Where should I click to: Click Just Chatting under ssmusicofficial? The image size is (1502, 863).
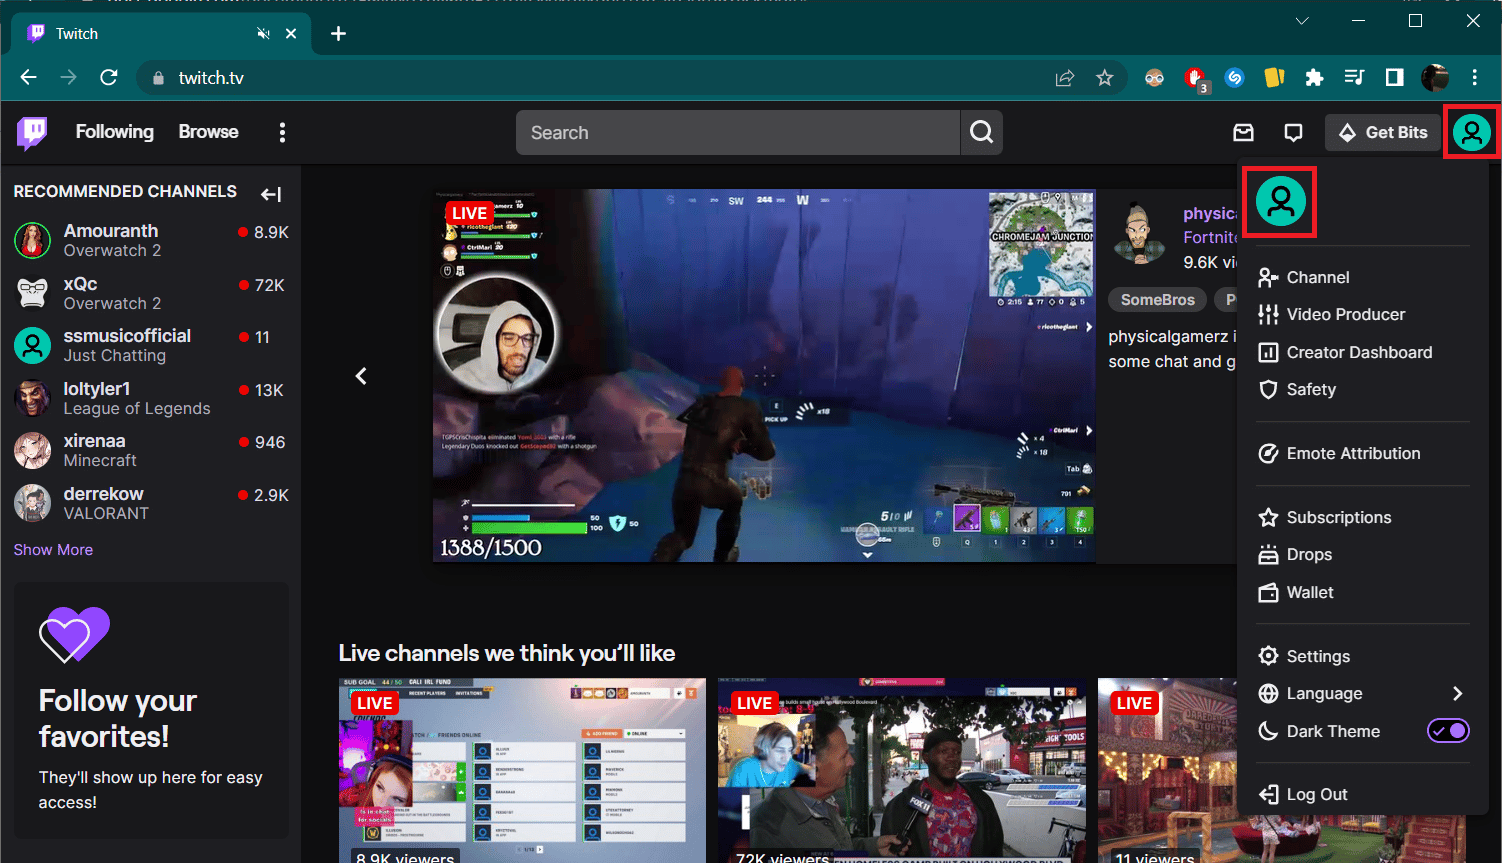[115, 356]
